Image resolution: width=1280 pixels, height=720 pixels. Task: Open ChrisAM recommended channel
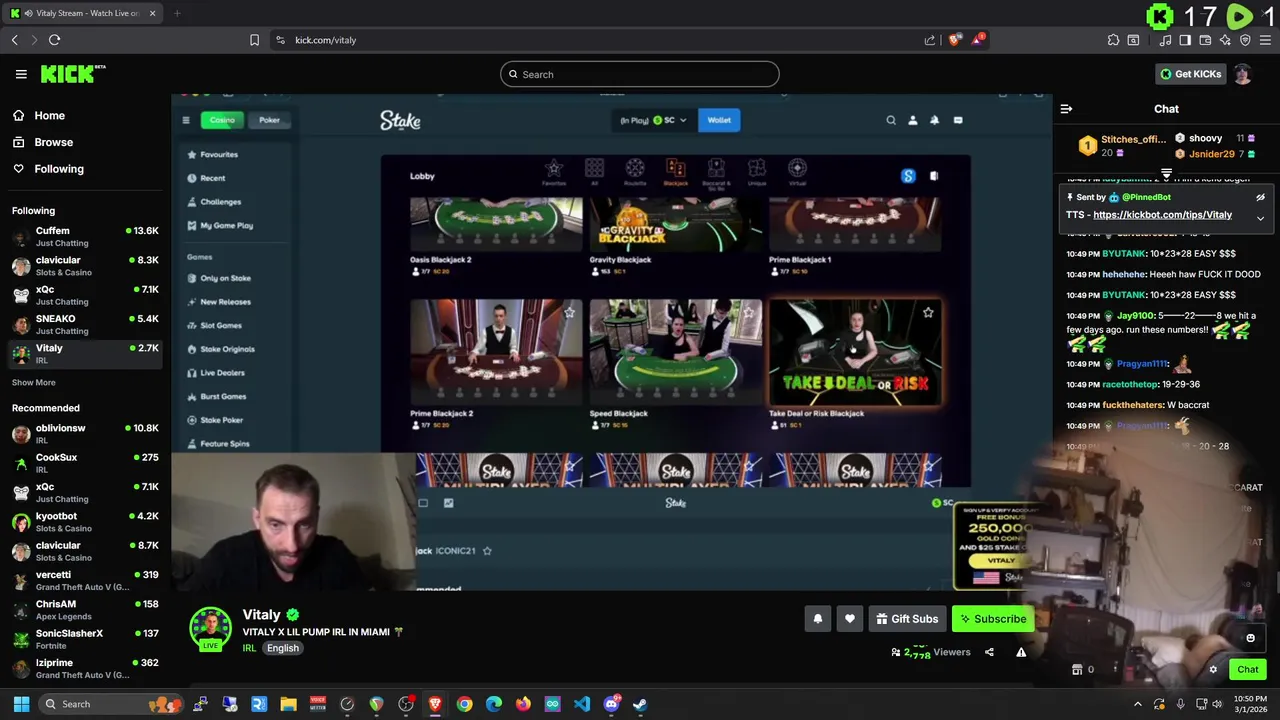point(85,609)
